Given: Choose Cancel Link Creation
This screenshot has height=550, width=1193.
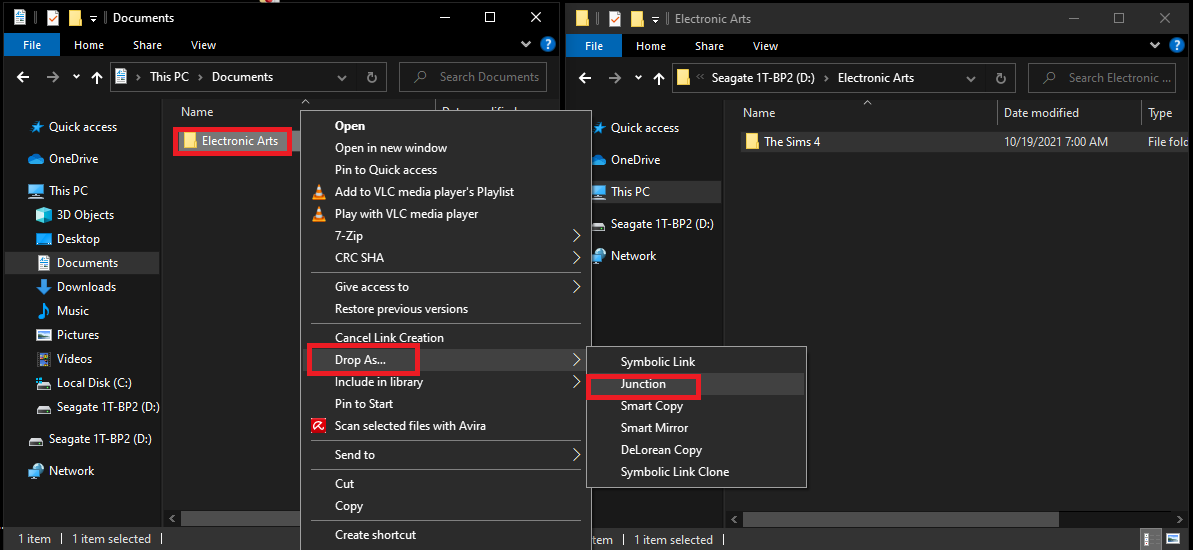Looking at the screenshot, I should tap(390, 337).
